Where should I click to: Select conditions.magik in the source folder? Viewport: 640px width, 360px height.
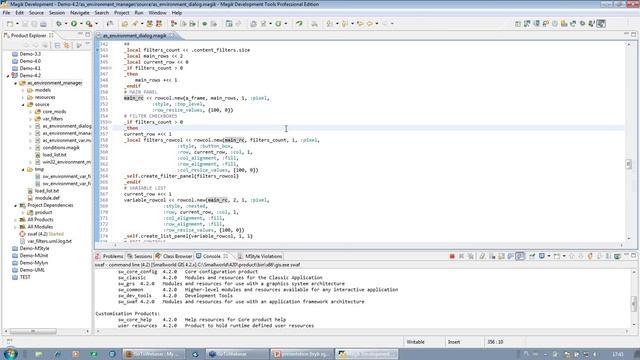coord(61,148)
